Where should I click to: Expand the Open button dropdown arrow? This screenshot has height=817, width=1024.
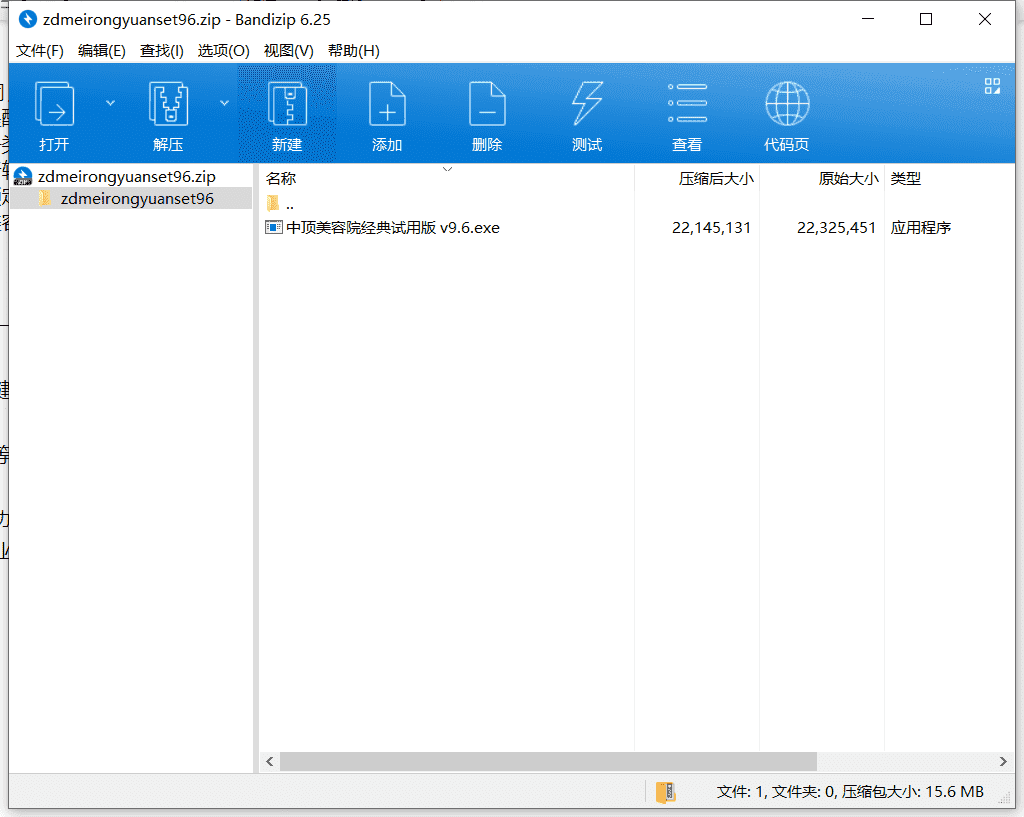(x=110, y=103)
